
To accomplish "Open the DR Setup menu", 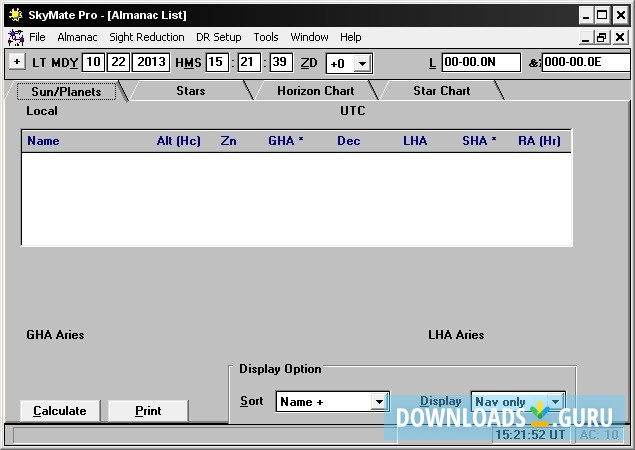I will click(219, 37).
